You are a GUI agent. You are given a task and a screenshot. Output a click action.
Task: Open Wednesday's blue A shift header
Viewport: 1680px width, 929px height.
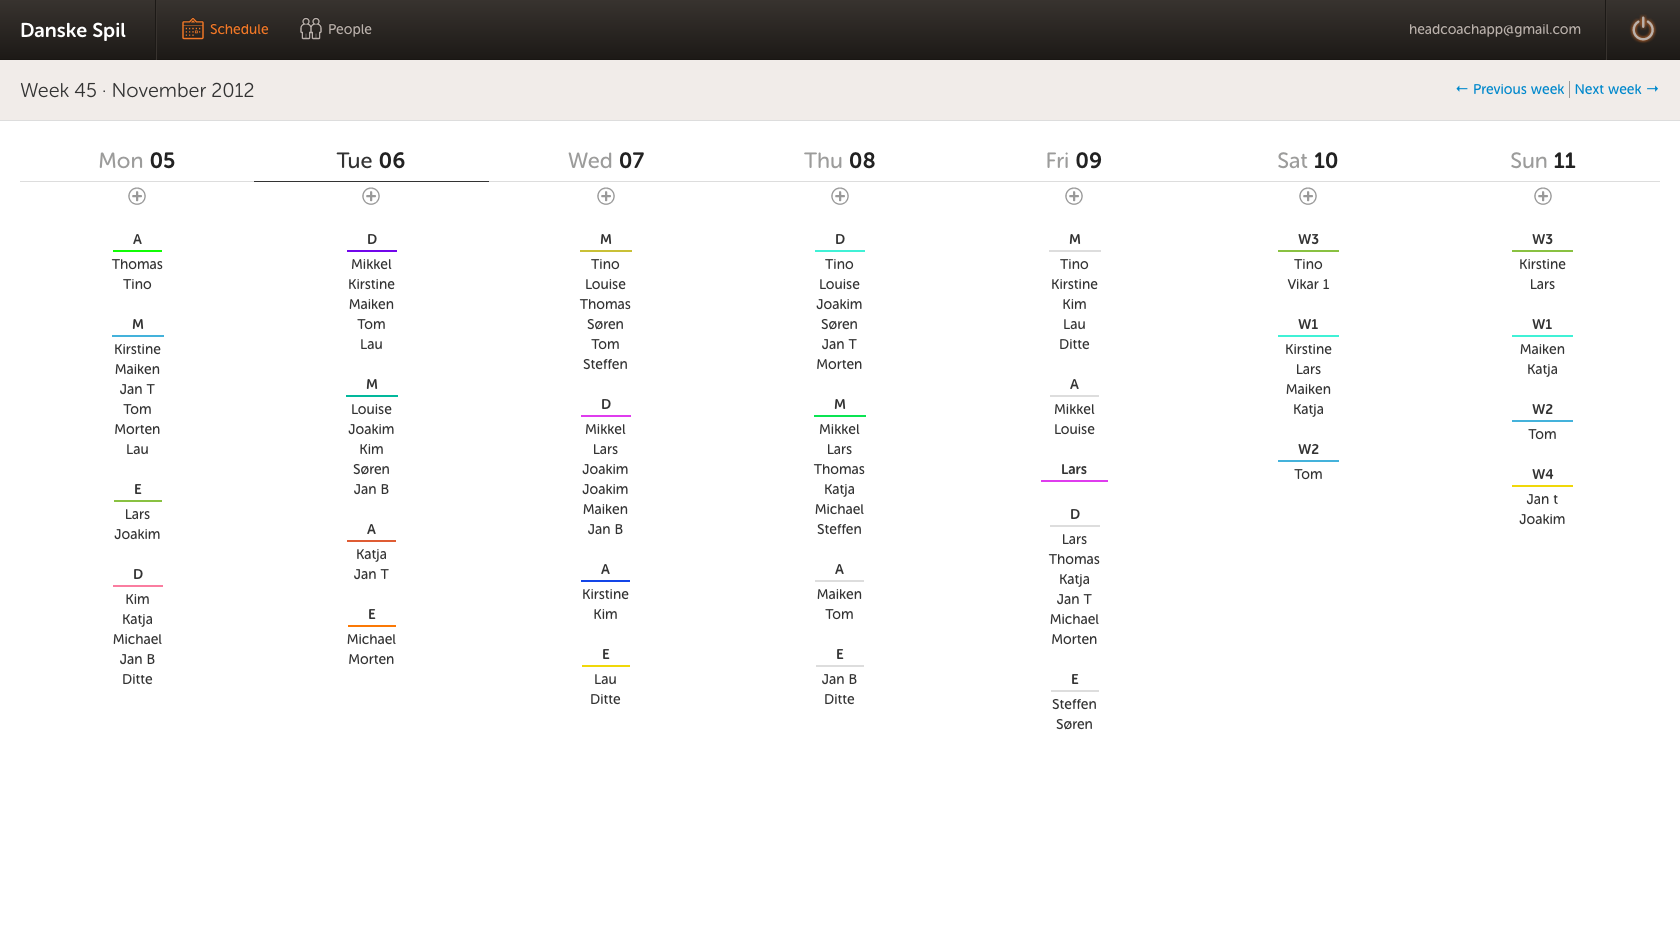pyautogui.click(x=606, y=570)
